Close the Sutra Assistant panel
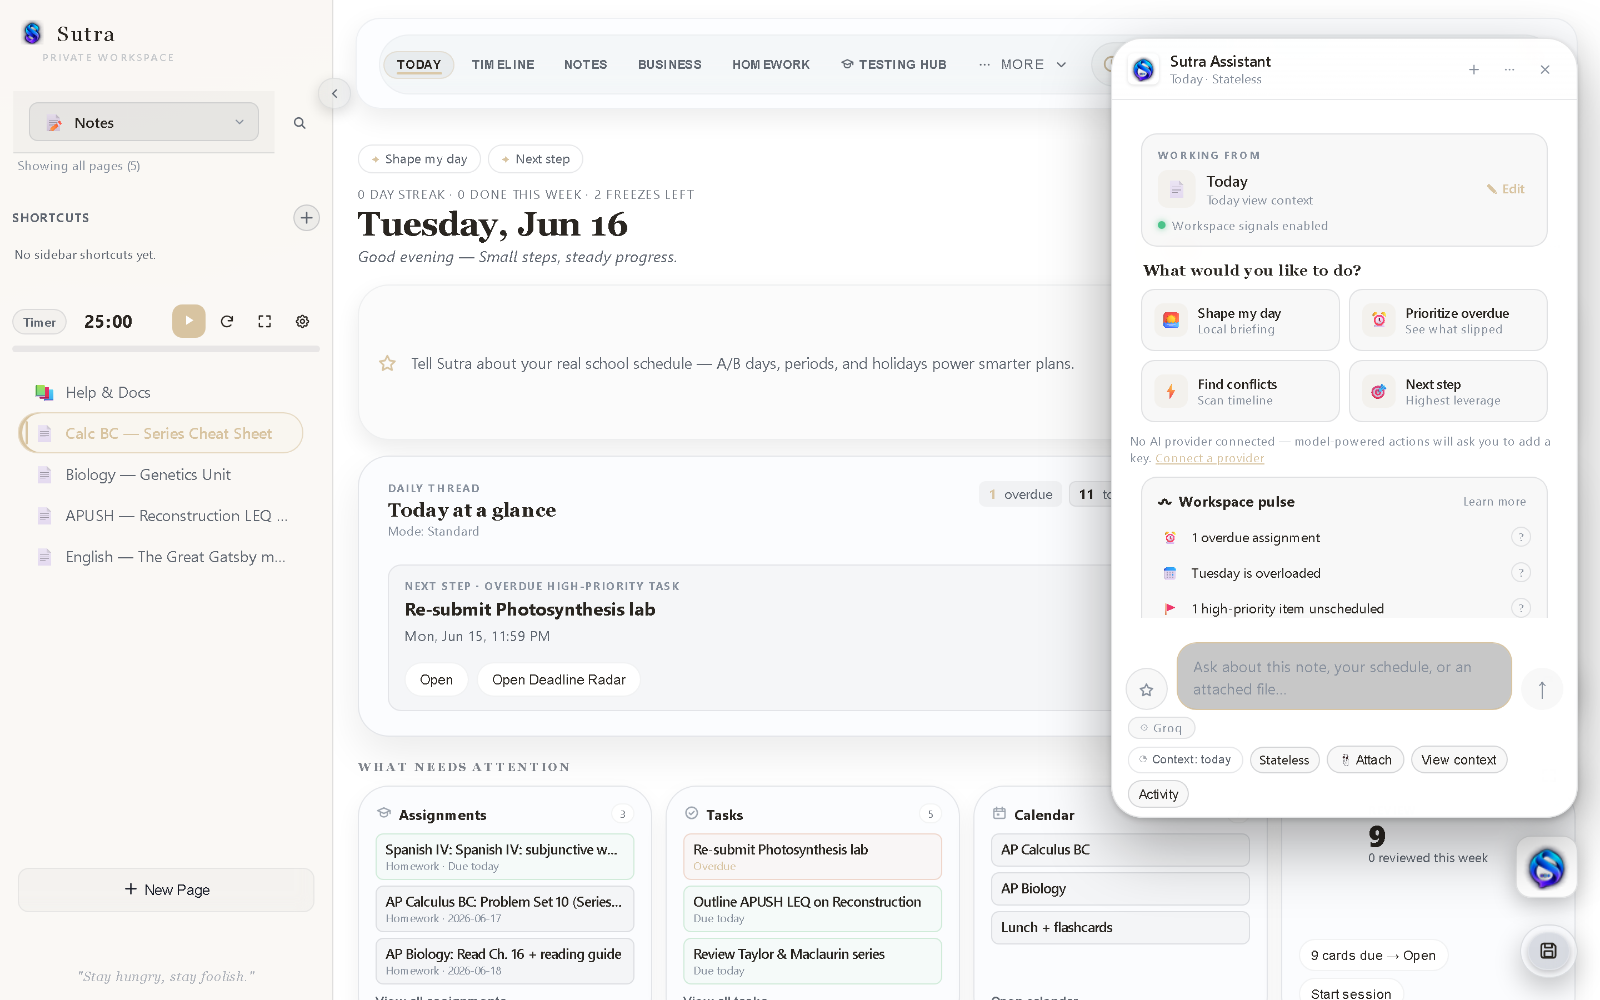This screenshot has width=1600, height=1000. point(1545,69)
